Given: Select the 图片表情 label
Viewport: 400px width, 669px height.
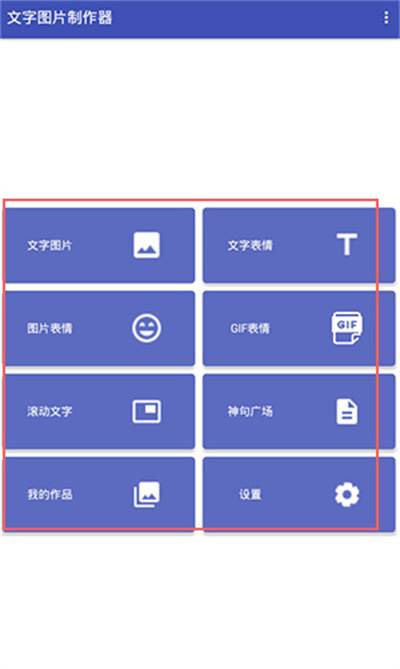Looking at the screenshot, I should point(49,328).
